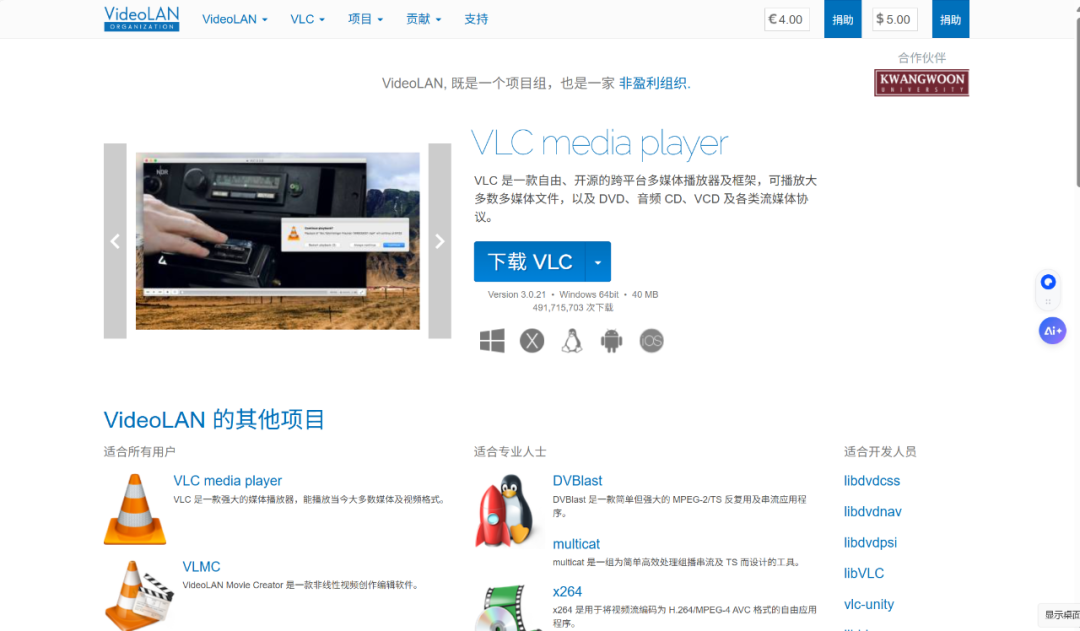Expand the download VLC options arrow
This screenshot has width=1080, height=631.
(x=597, y=262)
